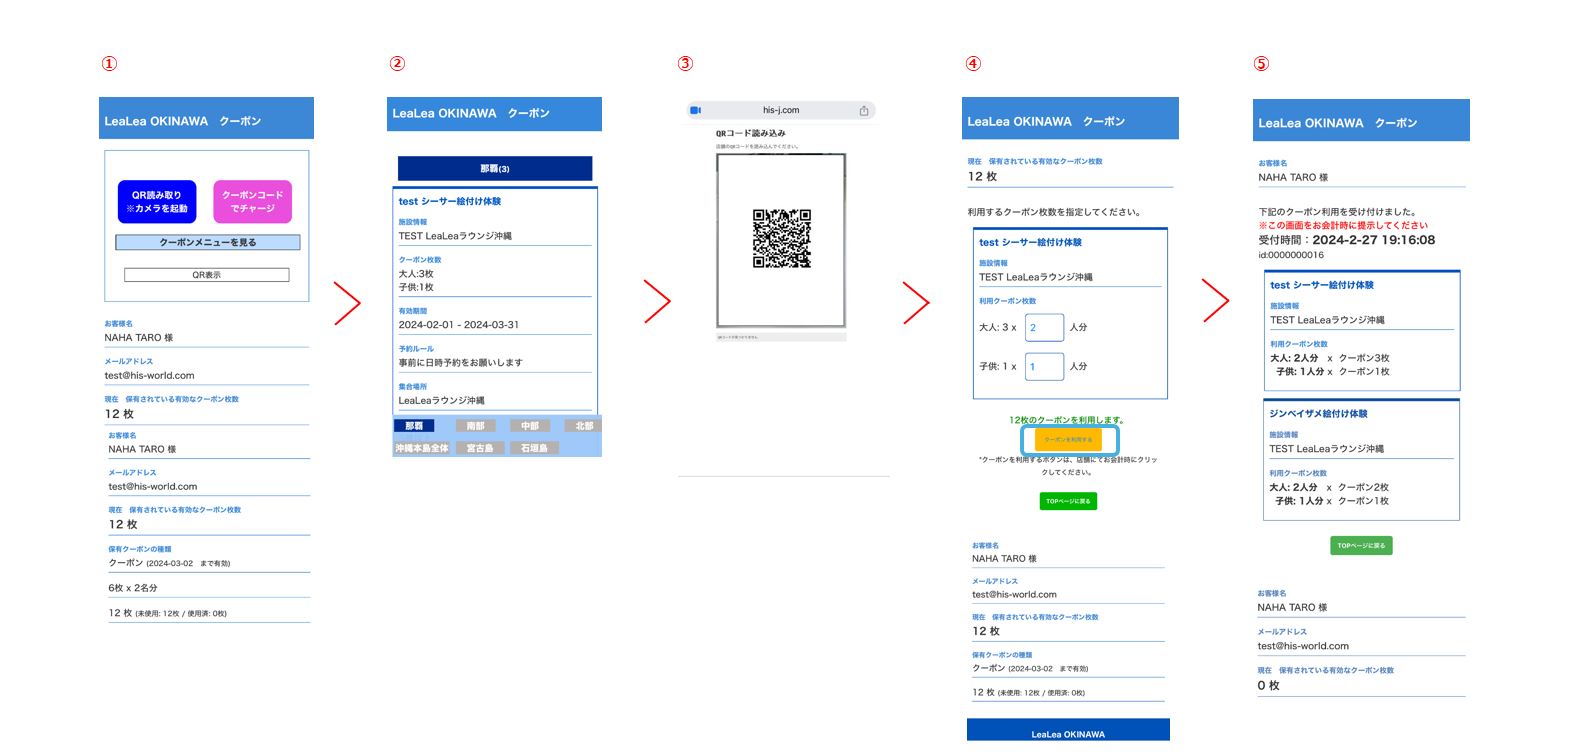
Task: Click the 大人: 2人分 x クーポン2枚 line
Action: 1329,487
